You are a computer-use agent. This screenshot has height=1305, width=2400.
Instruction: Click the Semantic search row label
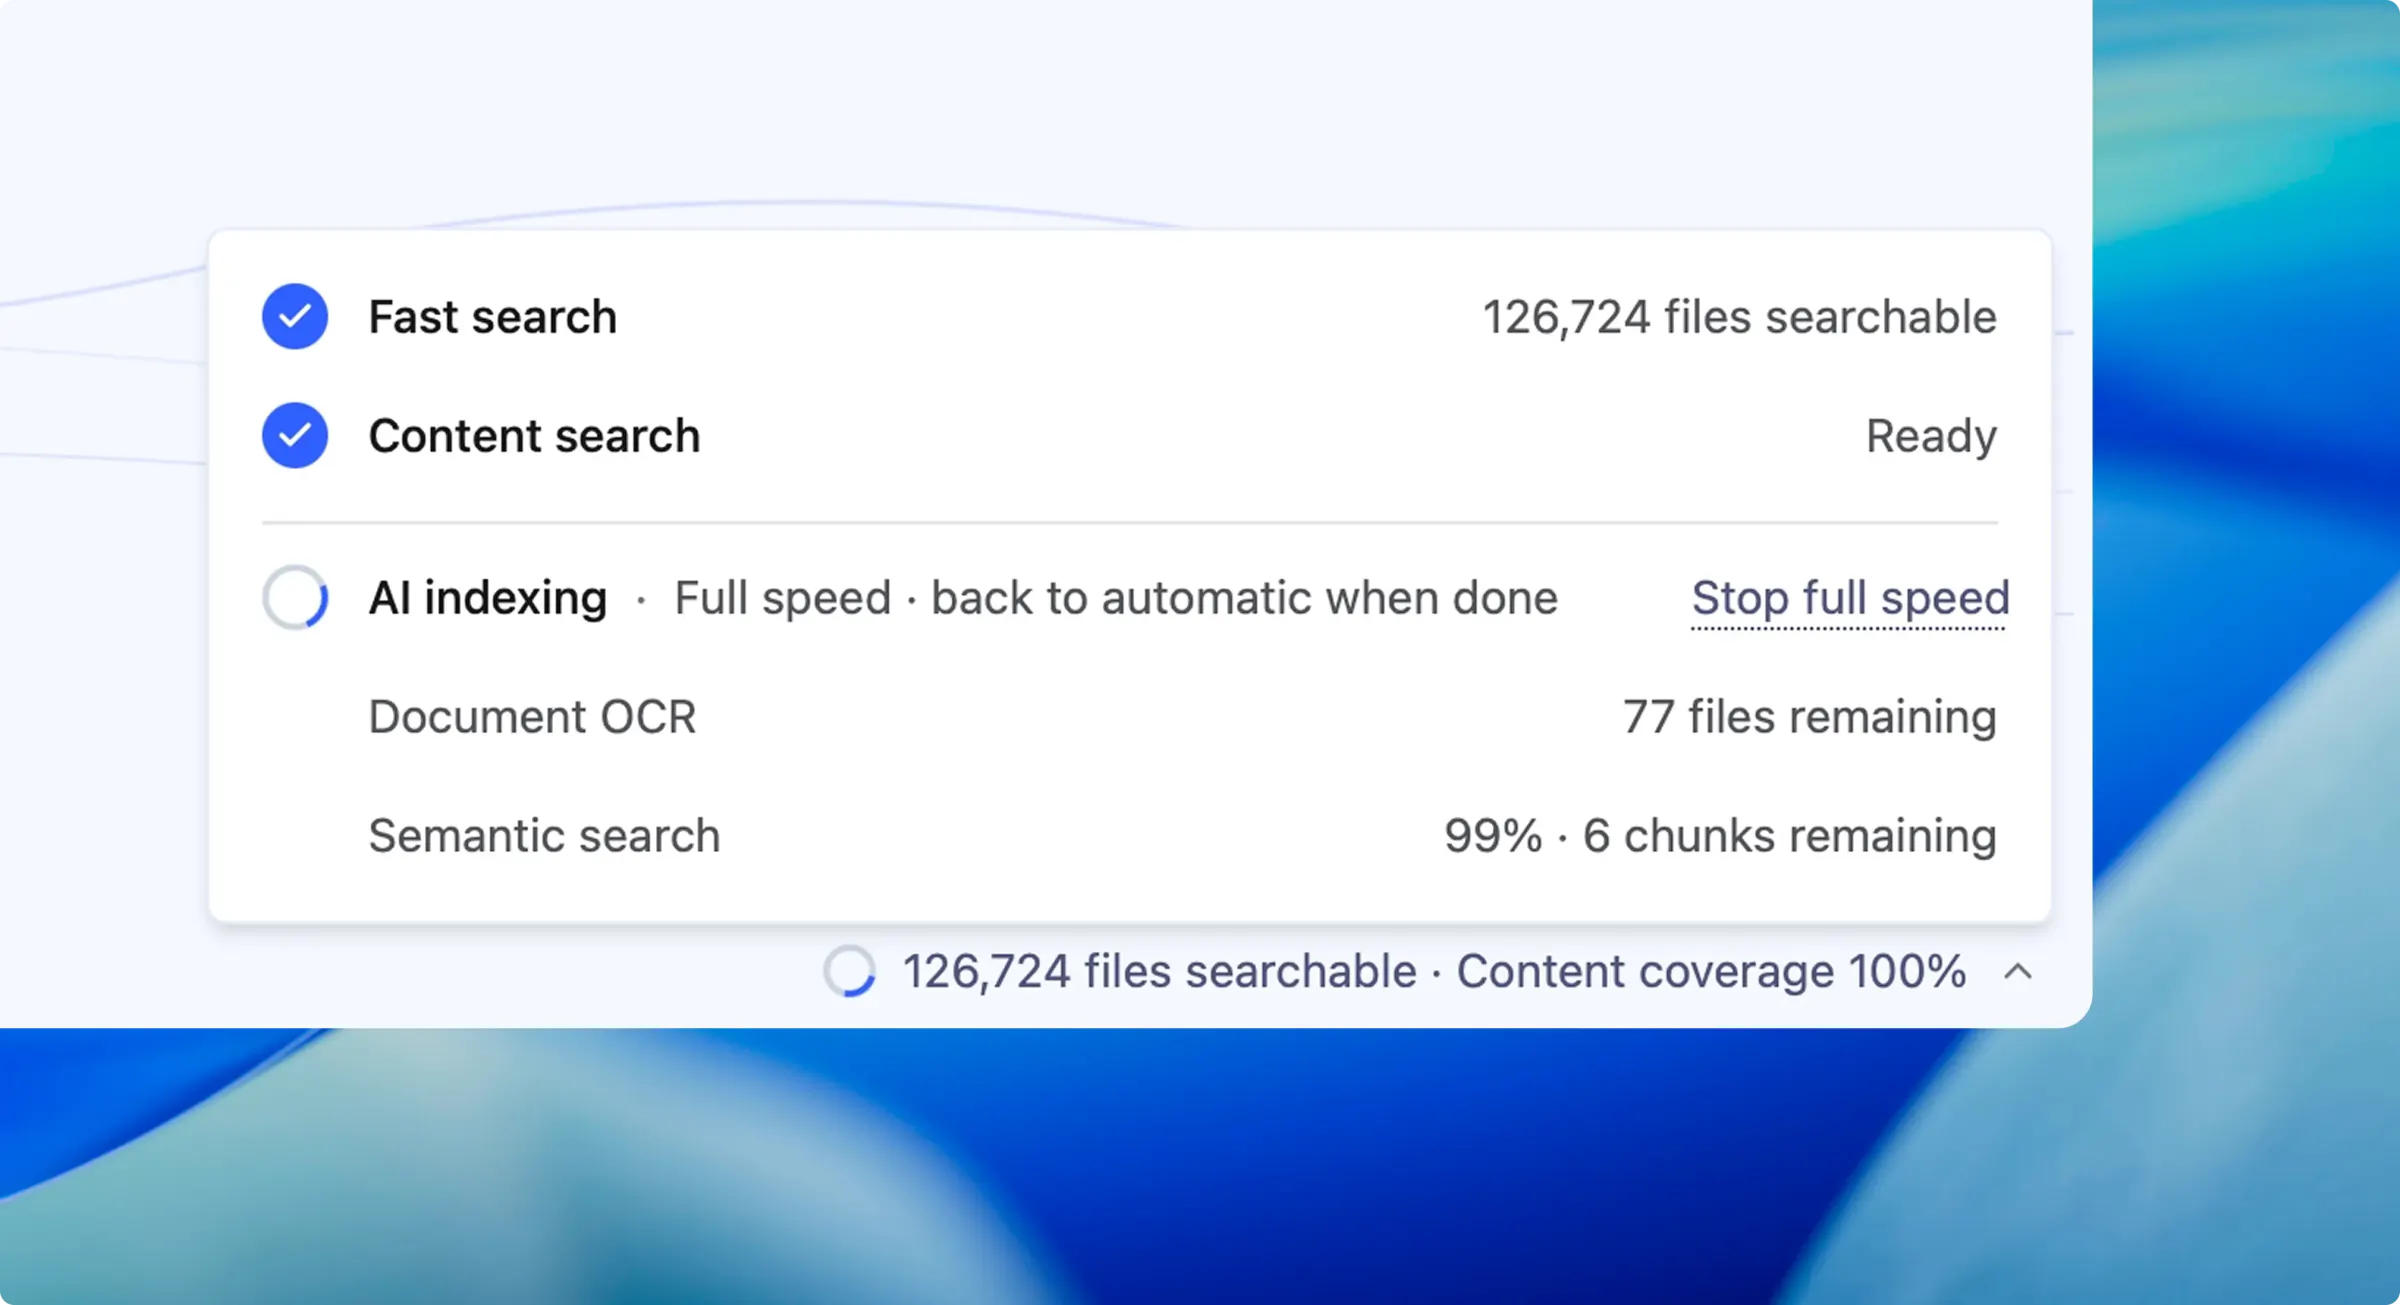coord(545,836)
